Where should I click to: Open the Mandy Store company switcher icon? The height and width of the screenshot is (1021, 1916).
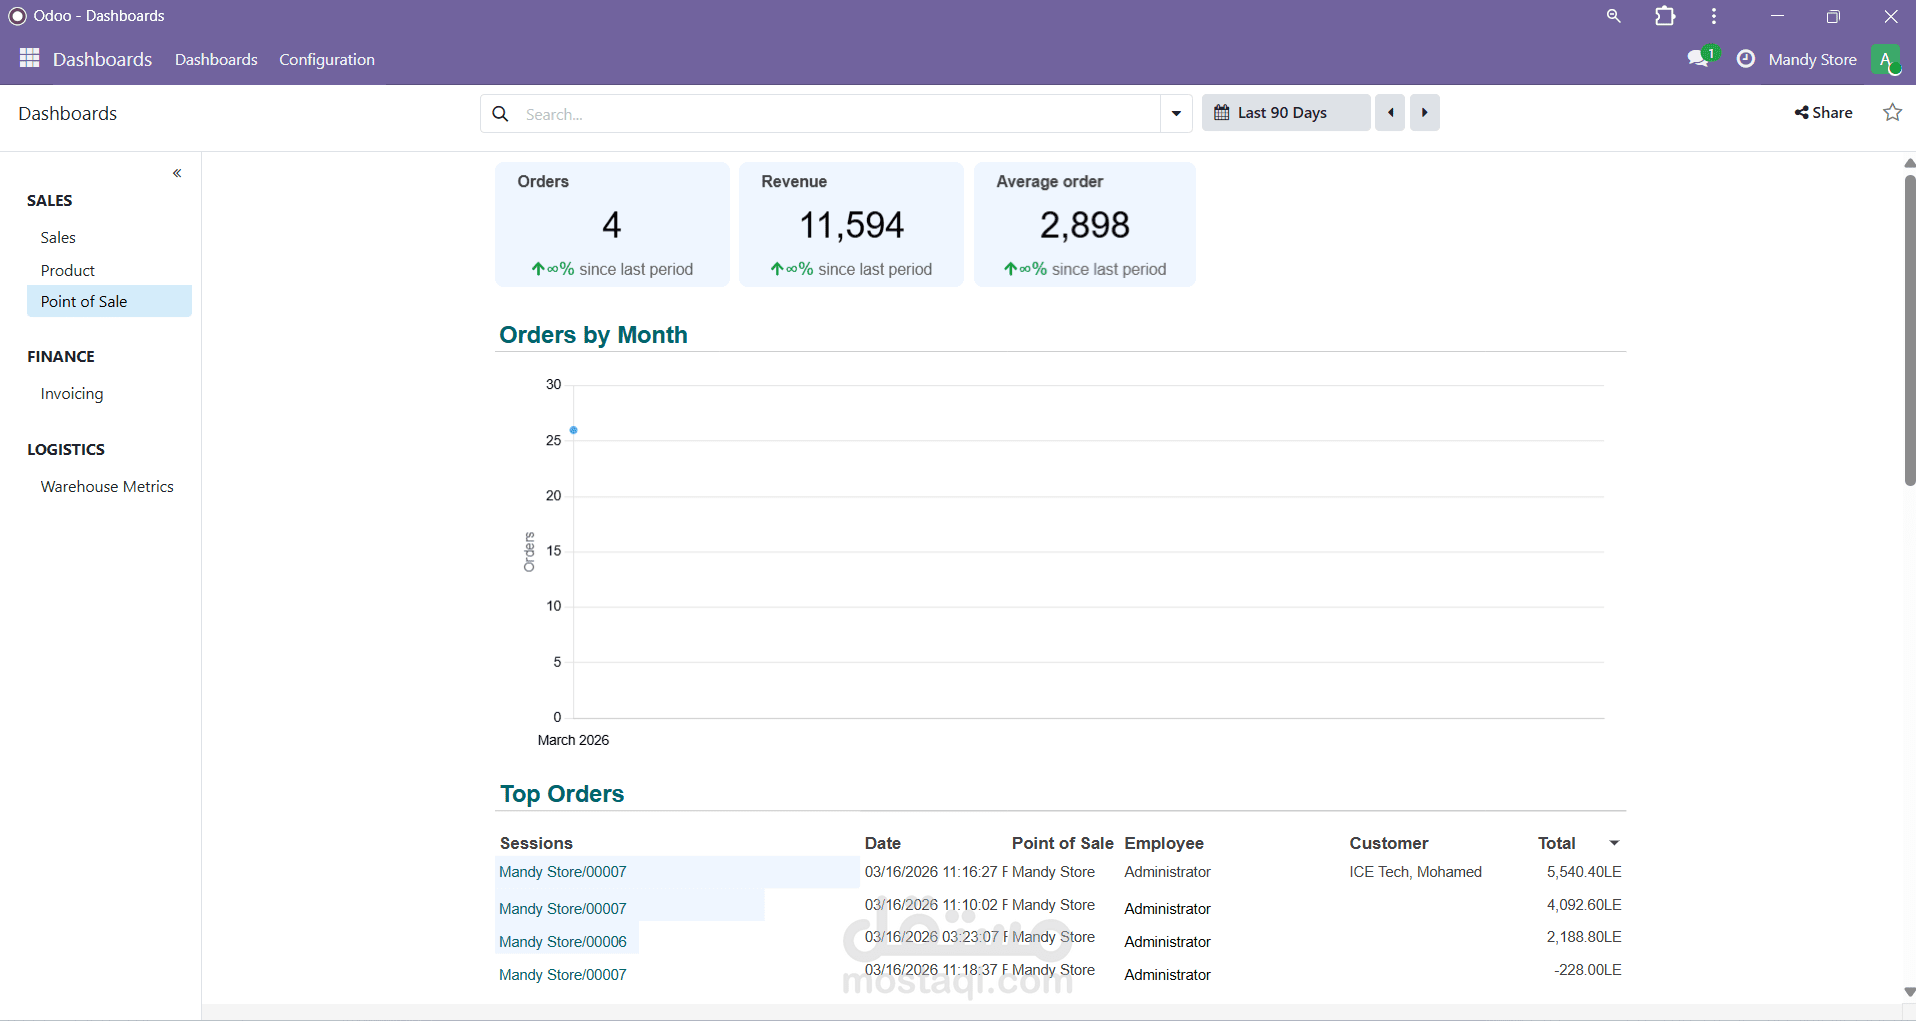click(x=1745, y=58)
